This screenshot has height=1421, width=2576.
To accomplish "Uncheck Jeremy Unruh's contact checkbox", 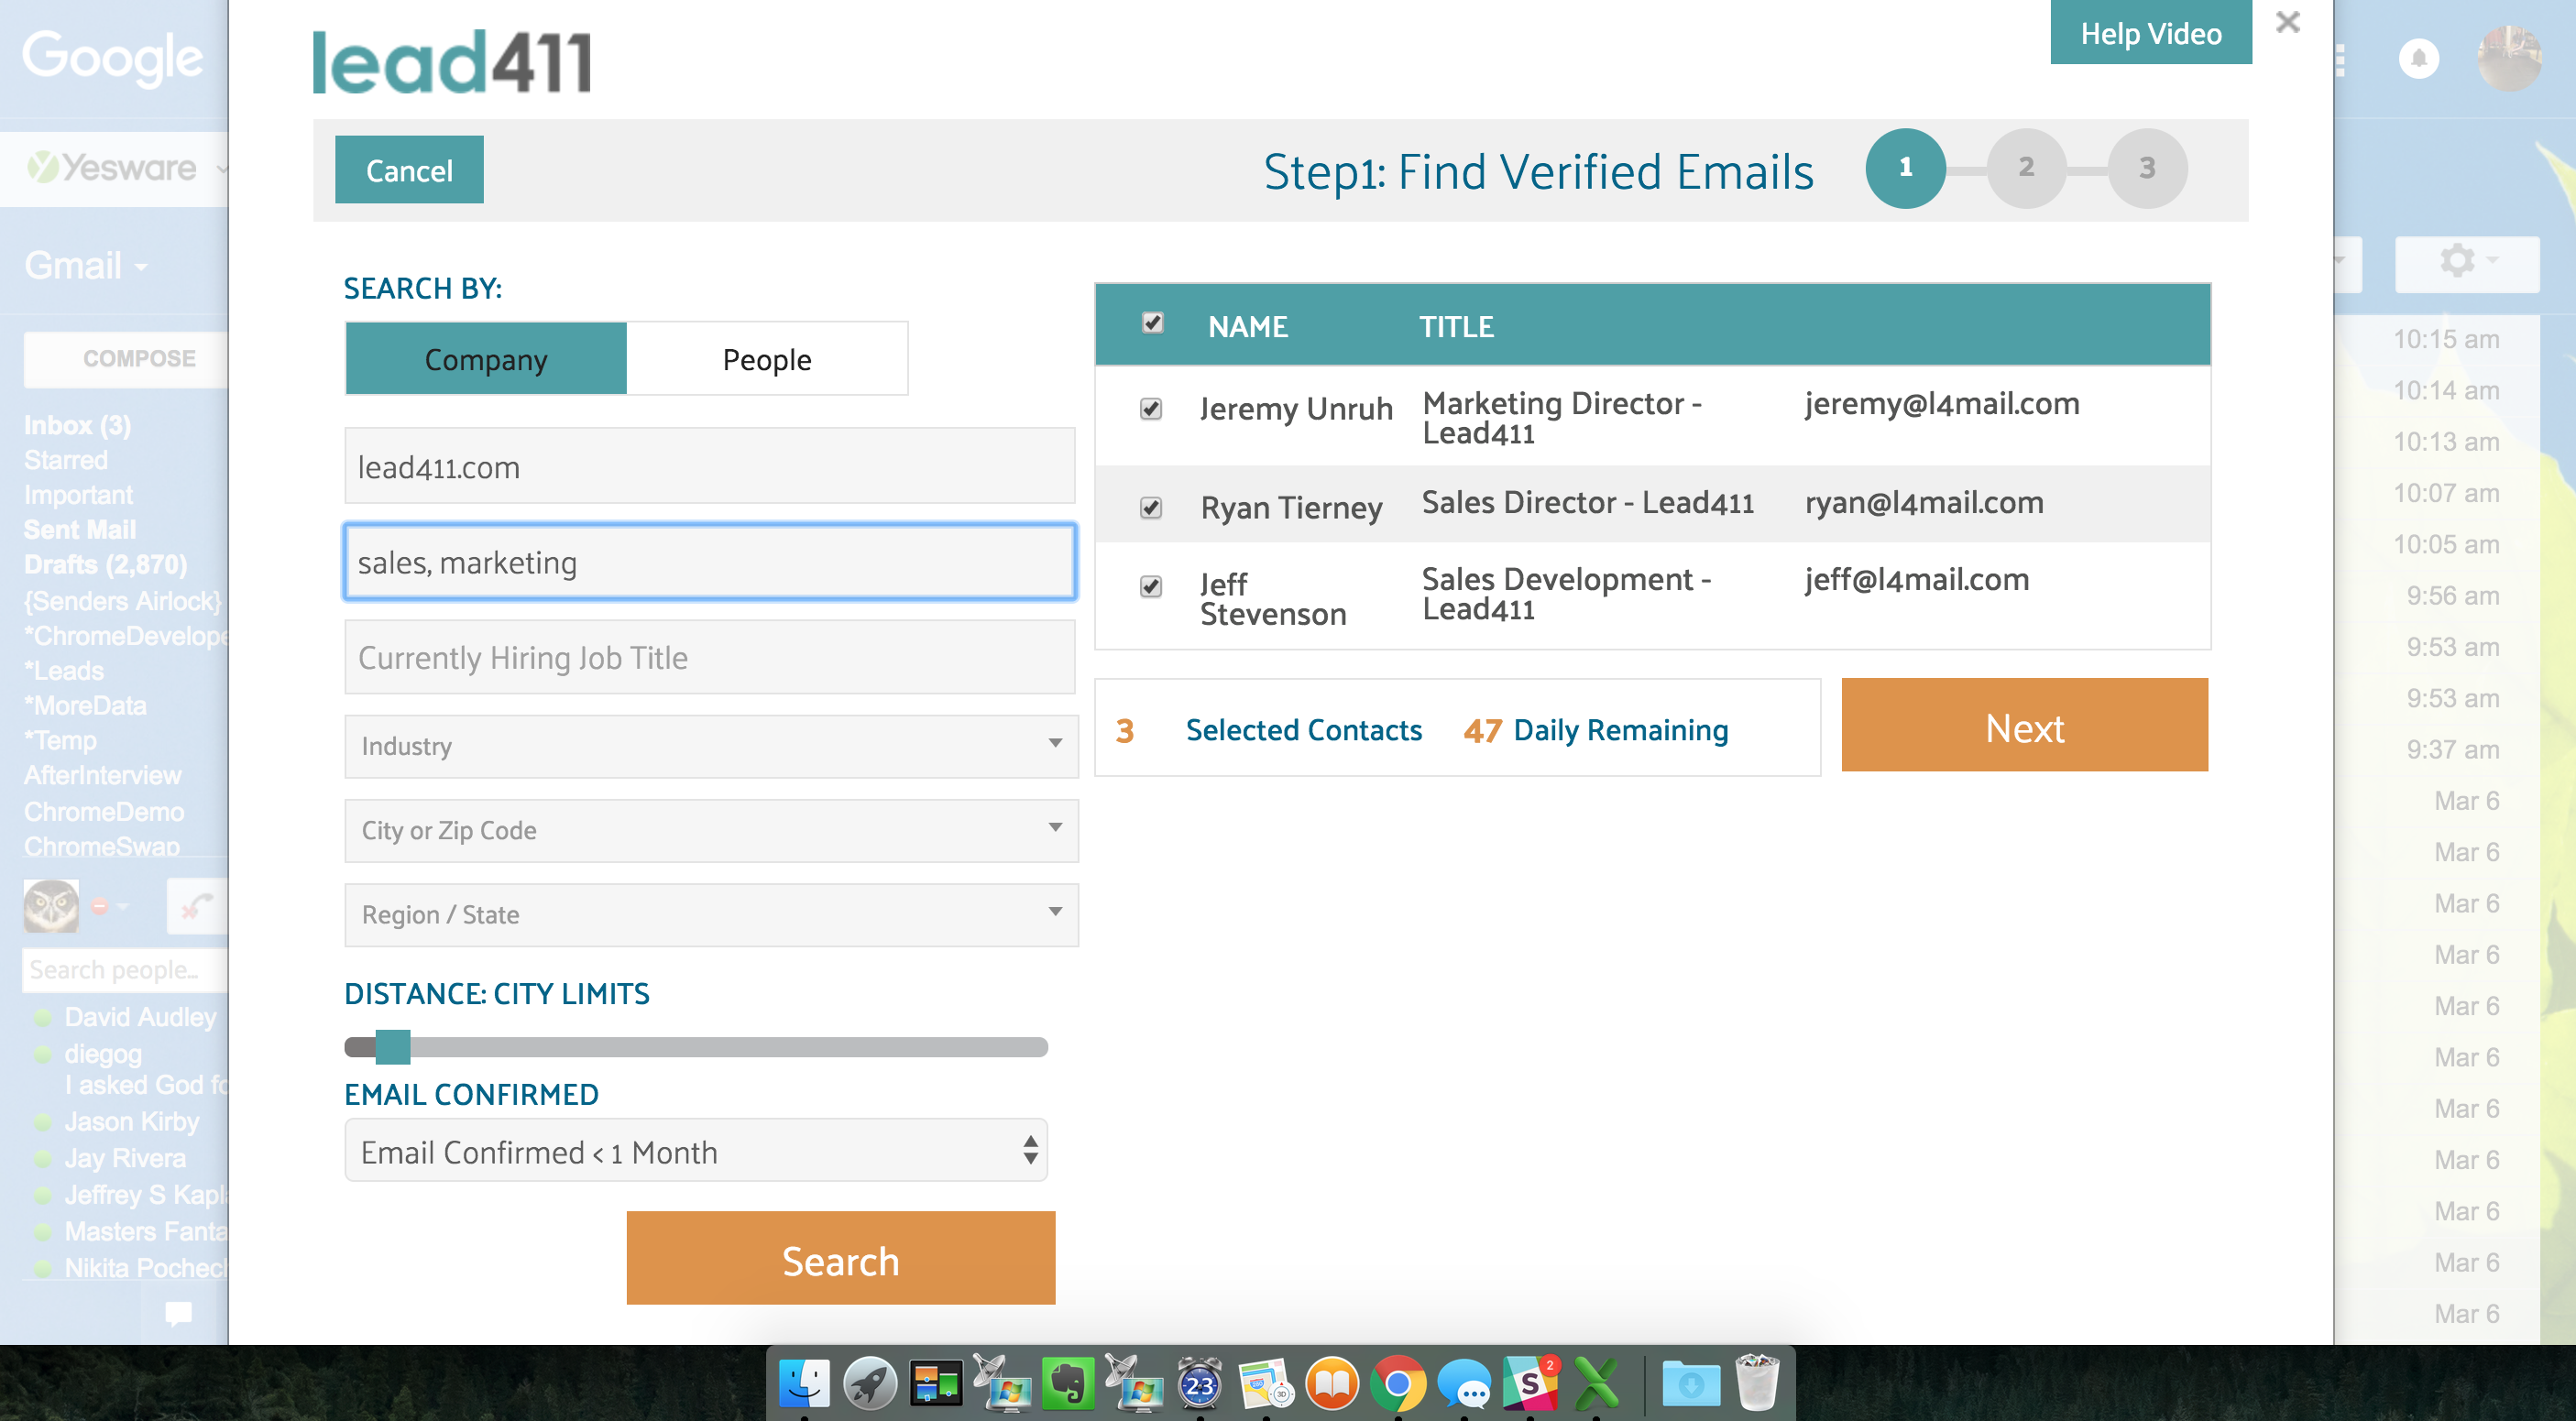I will point(1151,409).
